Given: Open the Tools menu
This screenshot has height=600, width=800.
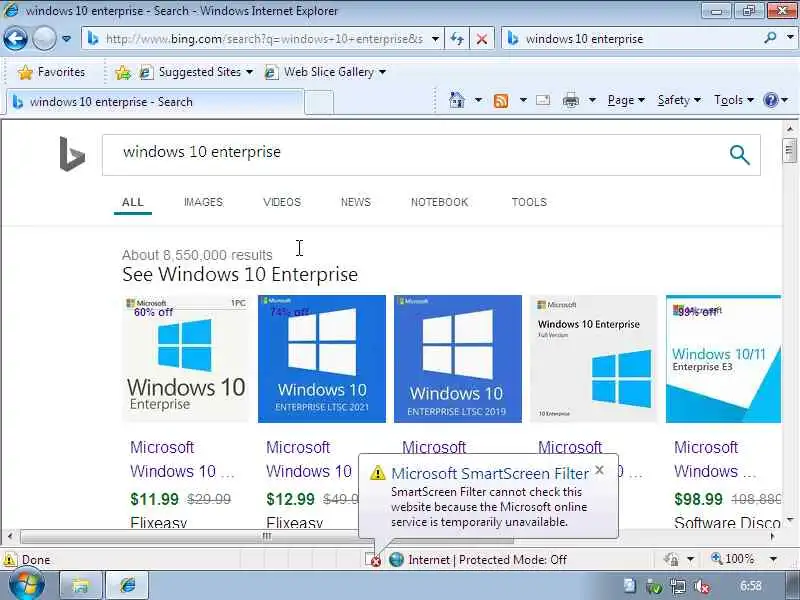Looking at the screenshot, I should (x=734, y=100).
